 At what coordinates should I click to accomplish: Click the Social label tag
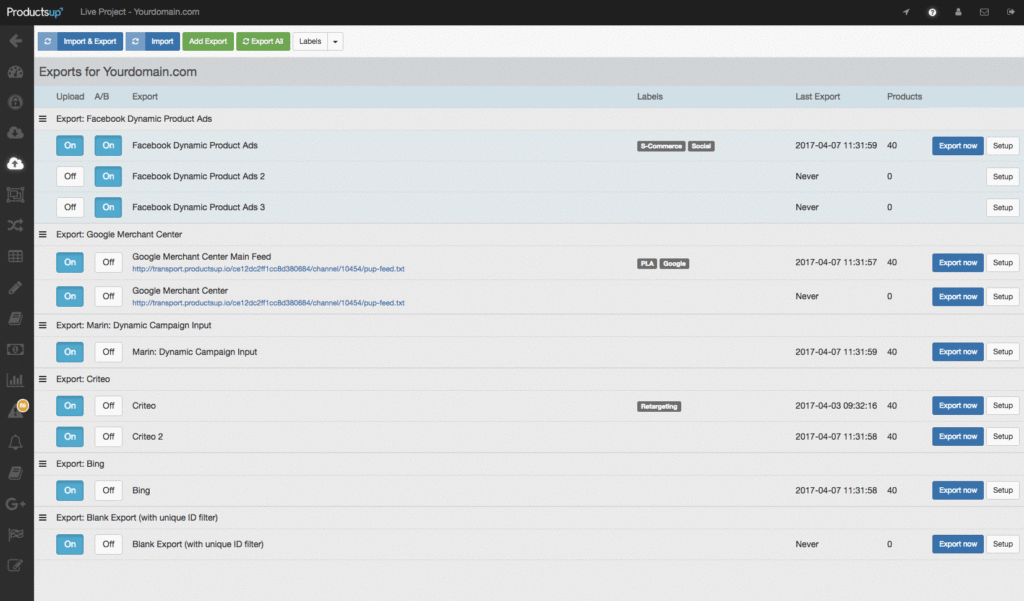[x=701, y=146]
